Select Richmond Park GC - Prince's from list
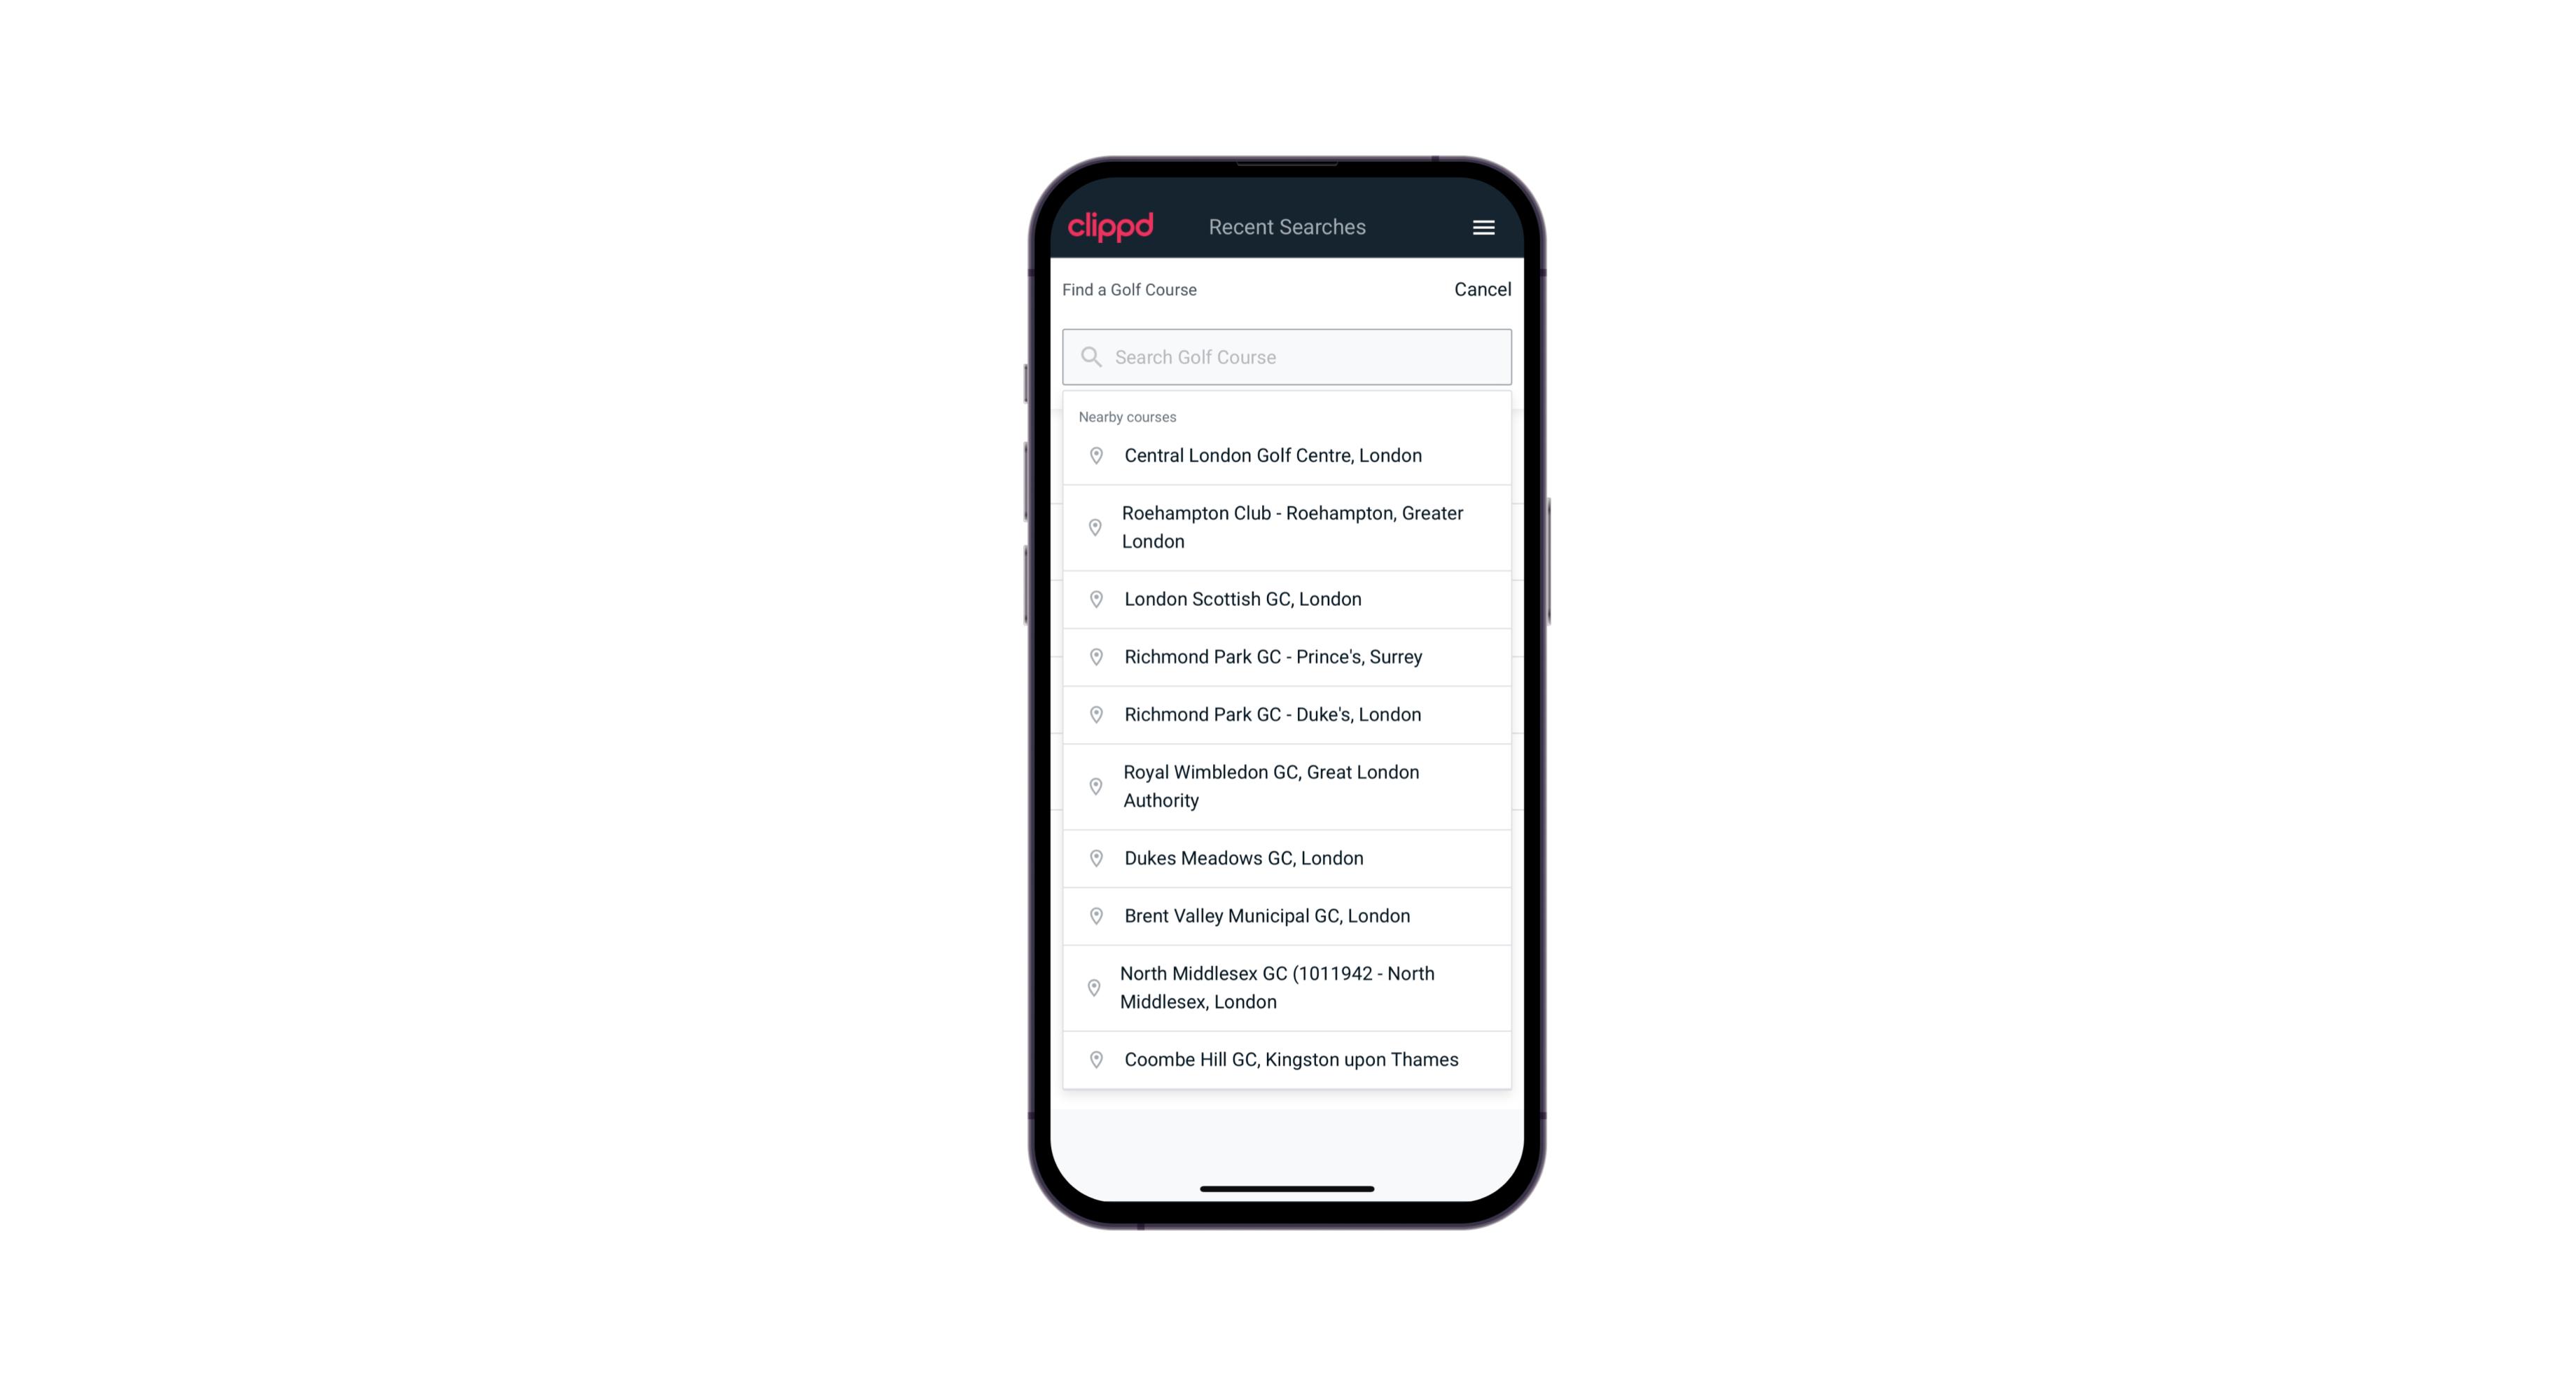This screenshot has width=2576, height=1386. click(1287, 657)
